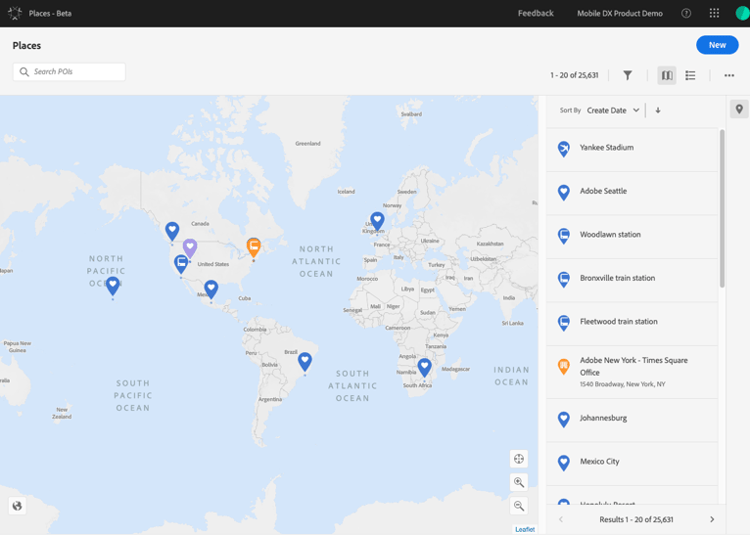Go to next results page
This screenshot has width=750, height=535.
tap(712, 519)
